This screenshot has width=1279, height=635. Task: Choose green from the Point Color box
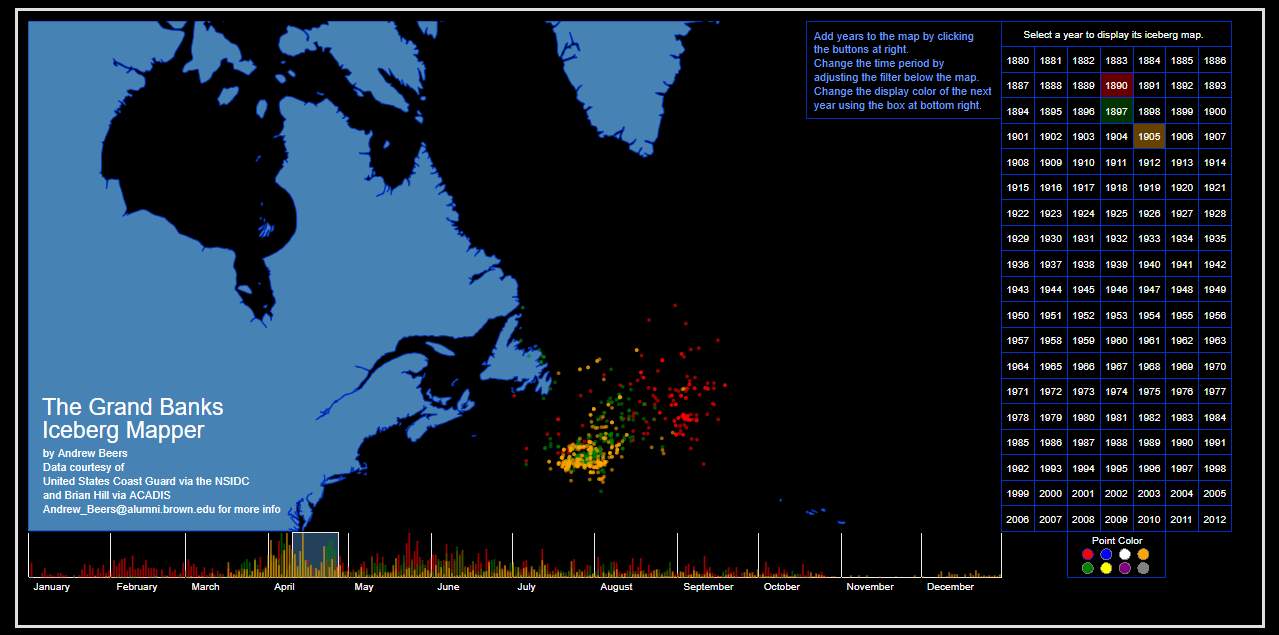click(x=1088, y=567)
